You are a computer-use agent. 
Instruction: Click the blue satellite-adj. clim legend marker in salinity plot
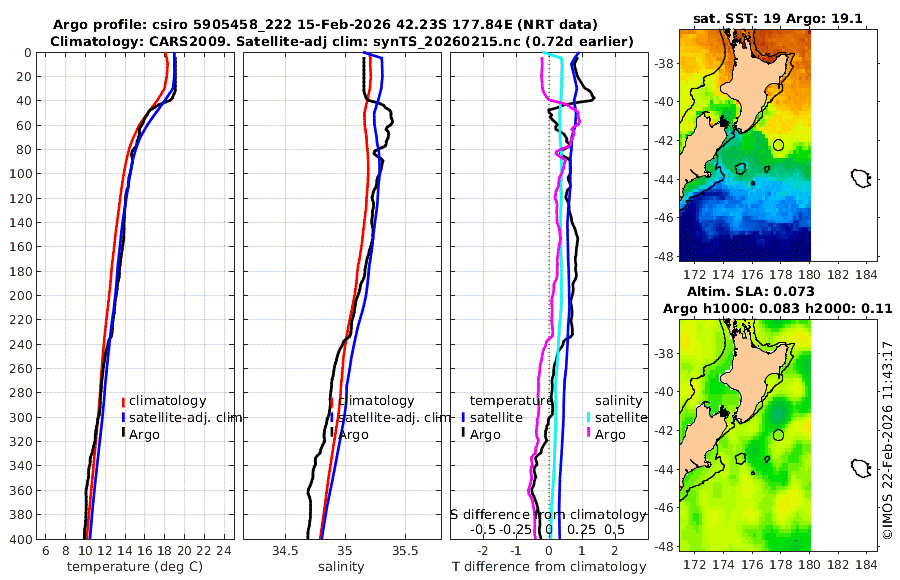click(332, 417)
